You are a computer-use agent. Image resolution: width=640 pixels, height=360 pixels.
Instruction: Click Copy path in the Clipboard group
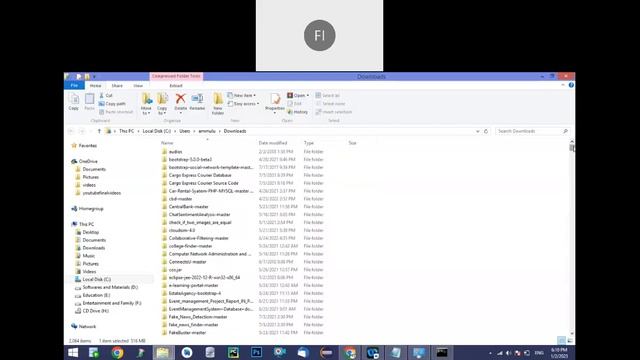tap(112, 104)
